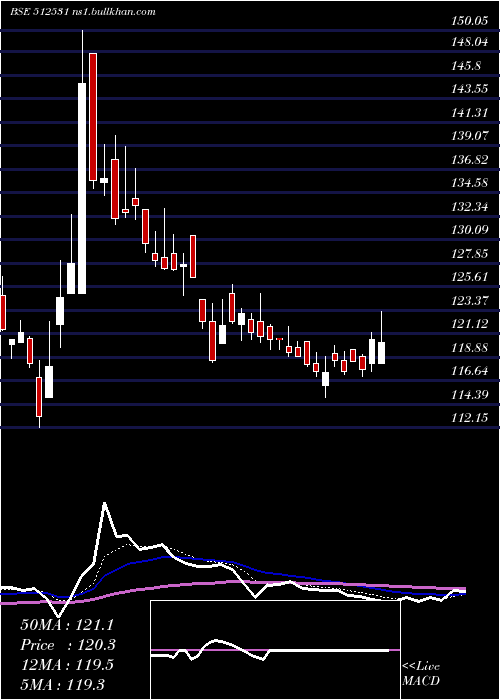This screenshot has width=500, height=700.
Task: Click the Price : 120.3 readout
Action: click(68, 645)
